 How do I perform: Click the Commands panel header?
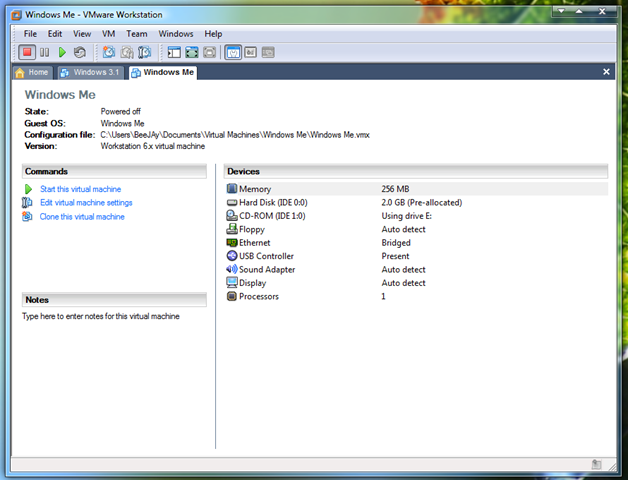114,171
